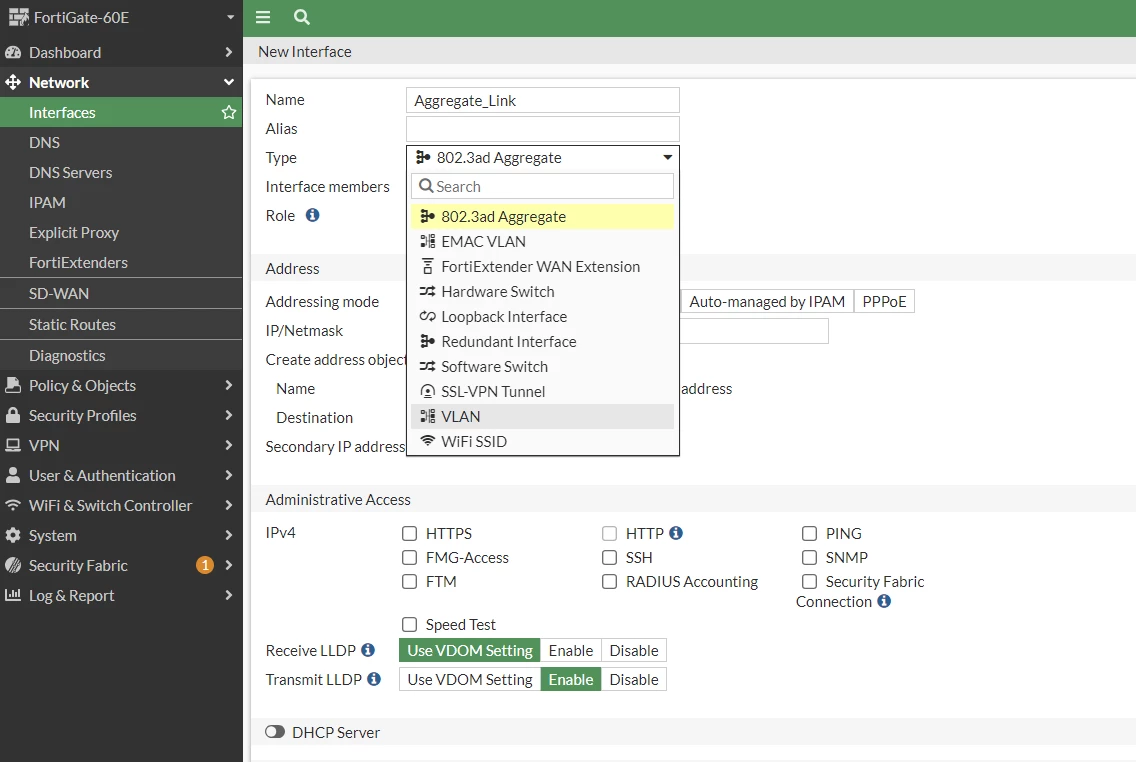Click the Security Profiles lock icon
The width and height of the screenshot is (1136, 762).
point(13,415)
